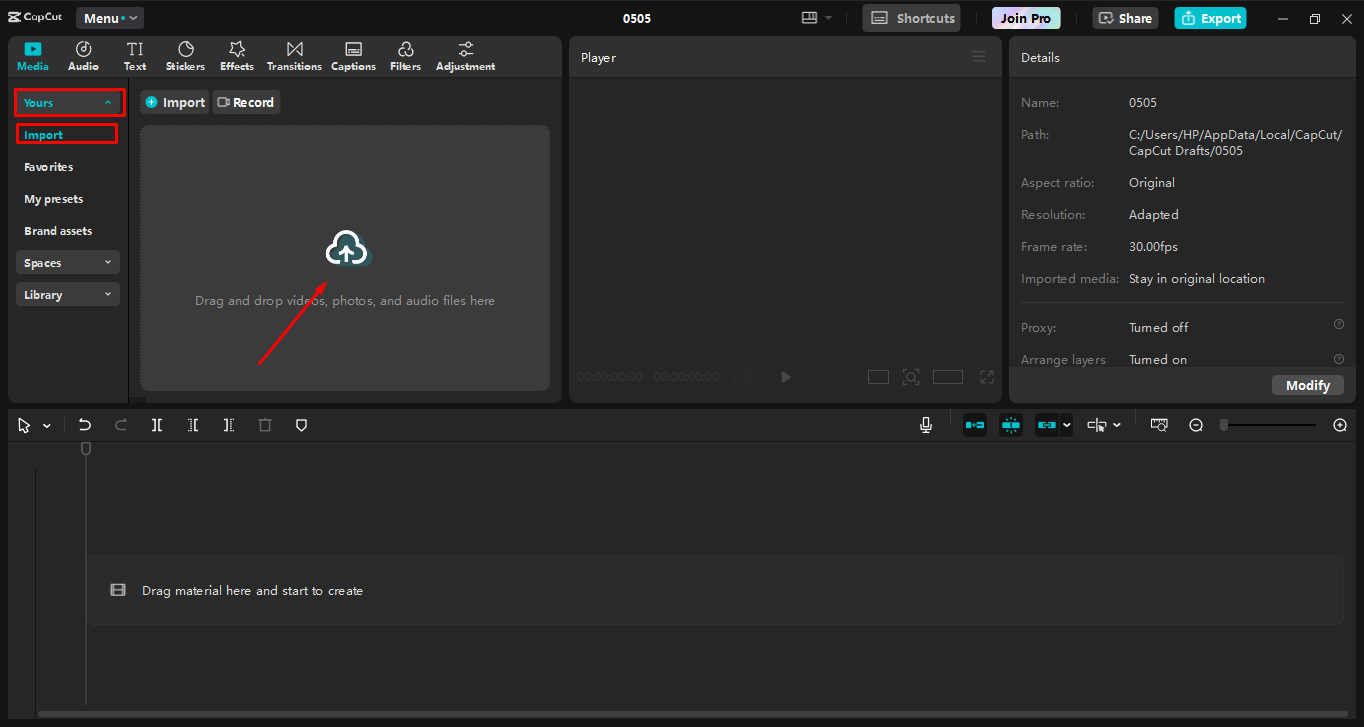Toggle linked selection in the timeline toolbar
The height and width of the screenshot is (727, 1364).
pyautogui.click(x=1047, y=424)
